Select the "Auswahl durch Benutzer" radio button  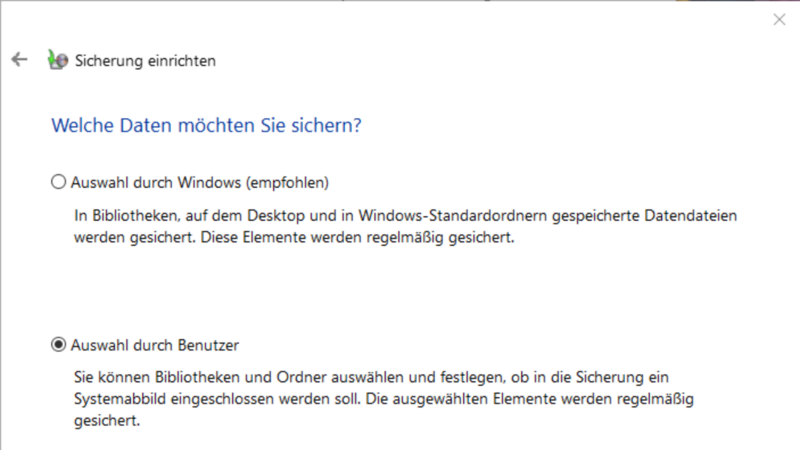click(x=57, y=345)
